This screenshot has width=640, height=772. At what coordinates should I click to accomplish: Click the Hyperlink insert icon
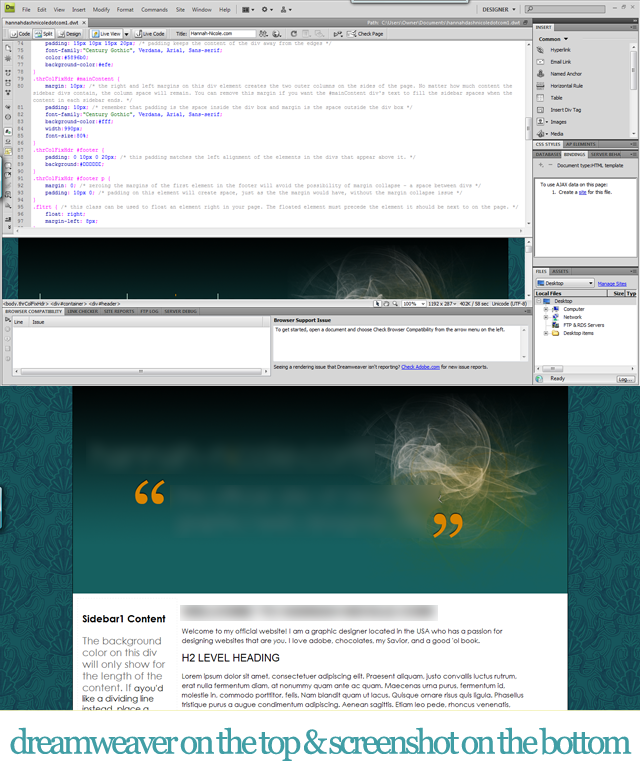(541, 50)
